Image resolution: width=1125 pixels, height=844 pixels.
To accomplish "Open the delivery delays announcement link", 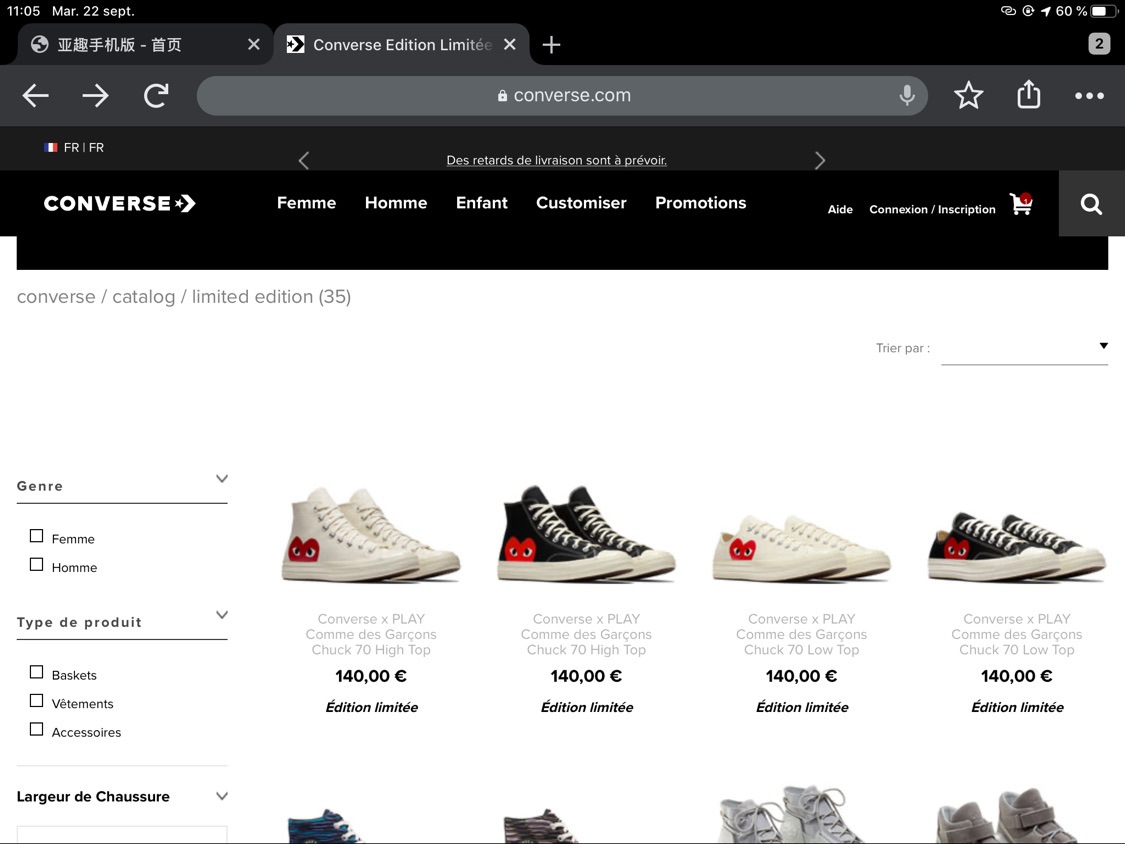I will [557, 160].
